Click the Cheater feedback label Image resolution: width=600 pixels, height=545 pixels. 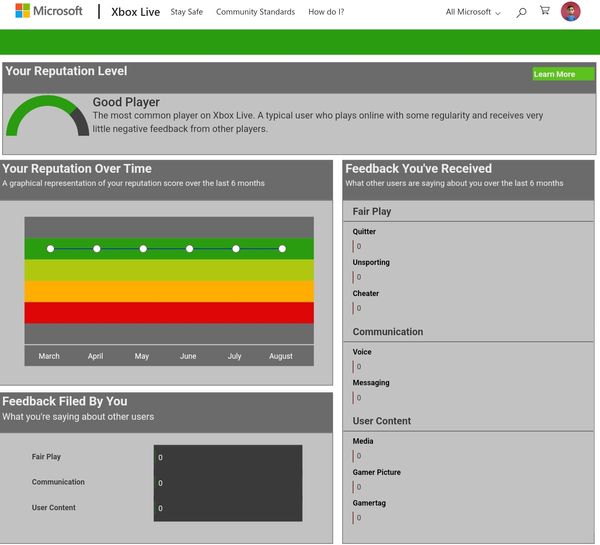pyautogui.click(x=365, y=293)
